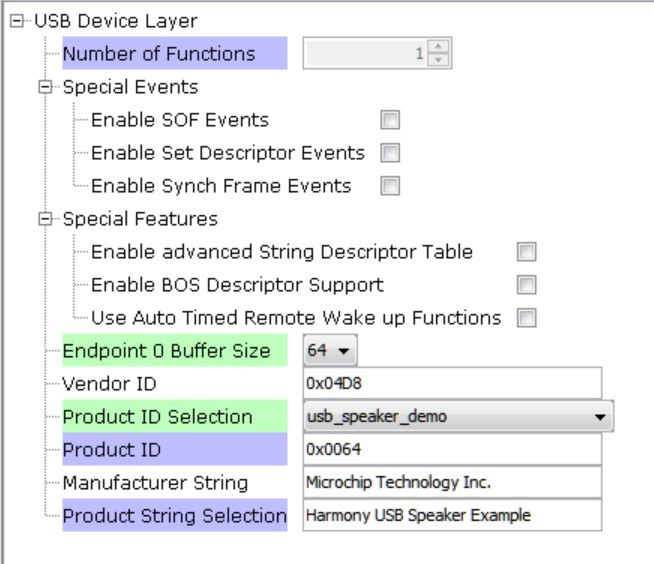The width and height of the screenshot is (654, 564).
Task: Click the Manufacturer String text field
Action: [x=453, y=482]
